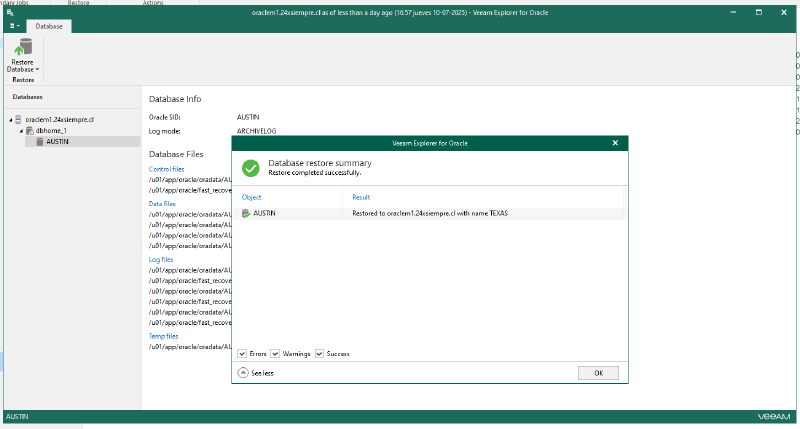Open the Temp files link
This screenshot has height=429, width=800.
tap(163, 336)
